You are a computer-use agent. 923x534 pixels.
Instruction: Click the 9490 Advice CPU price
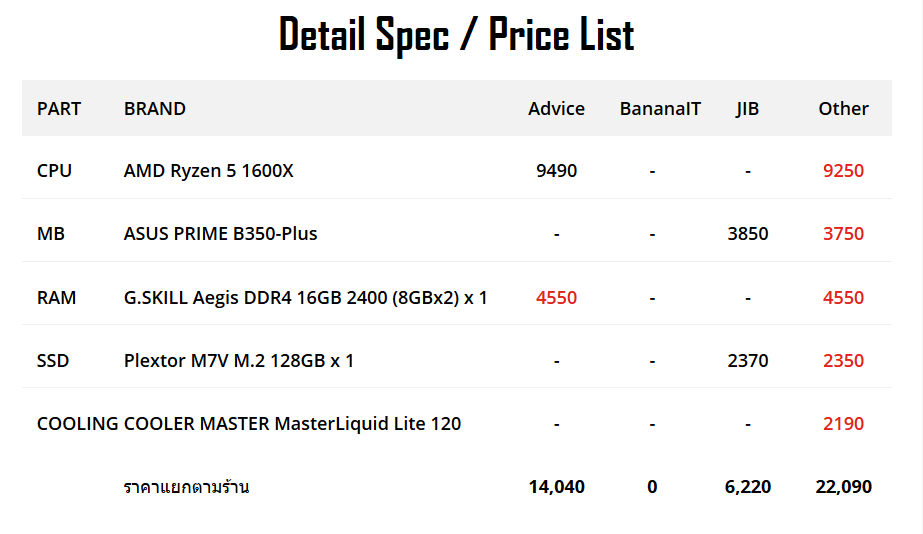click(x=556, y=170)
